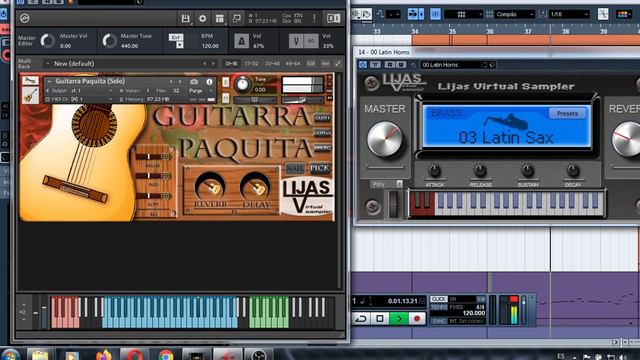Click the tuning fork reference tone icon

pos(296,41)
